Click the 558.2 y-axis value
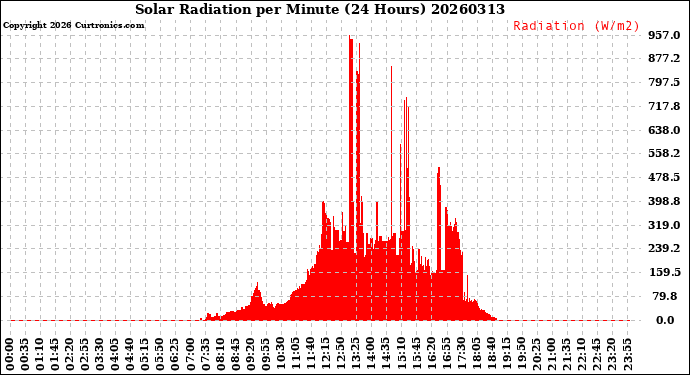 click(664, 154)
